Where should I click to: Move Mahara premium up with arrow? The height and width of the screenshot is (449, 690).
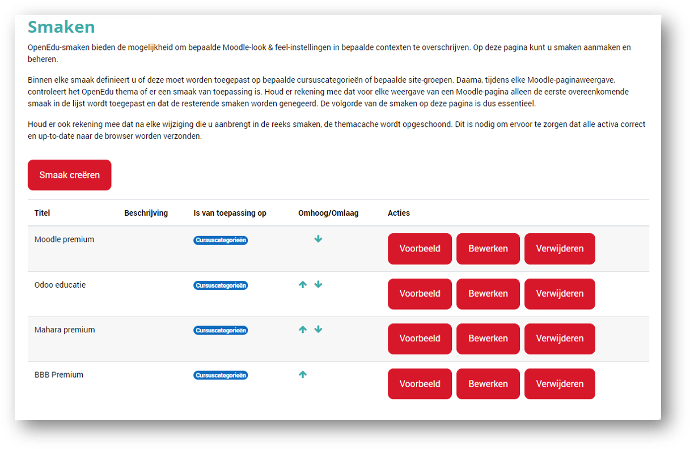[303, 330]
